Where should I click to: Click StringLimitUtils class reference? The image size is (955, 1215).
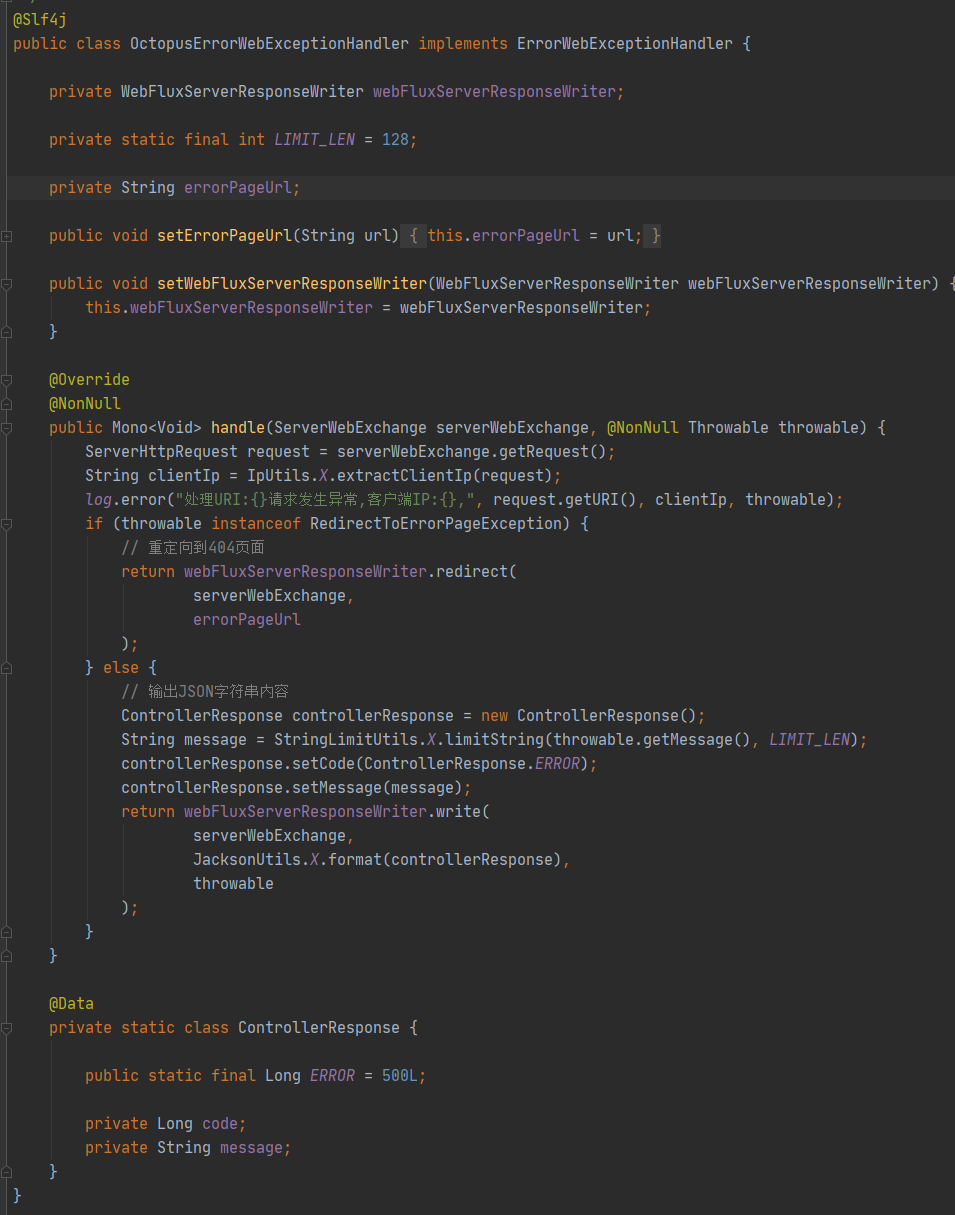(346, 740)
